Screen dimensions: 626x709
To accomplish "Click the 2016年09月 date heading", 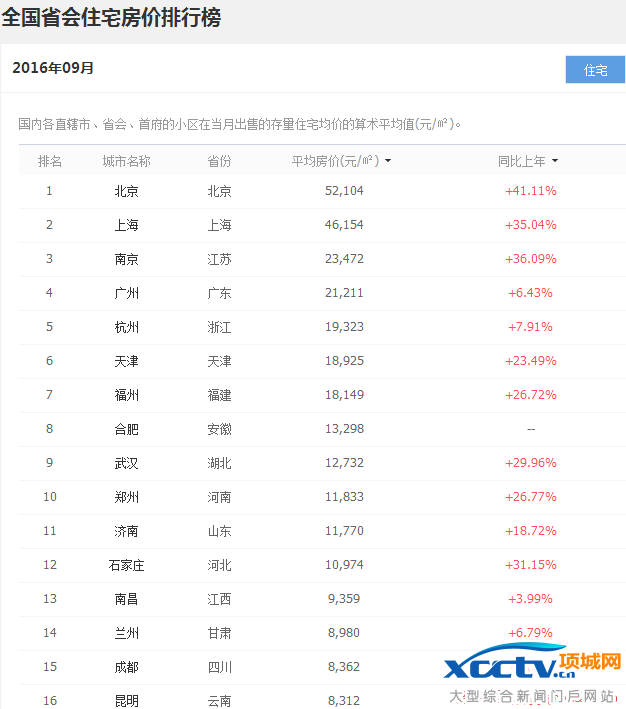I will [x=53, y=68].
